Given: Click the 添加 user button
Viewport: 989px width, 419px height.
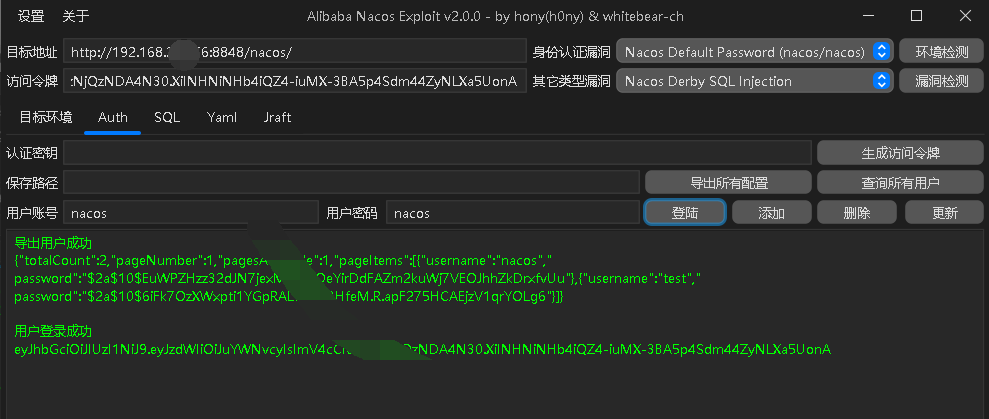Looking at the screenshot, I should pyautogui.click(x=771, y=213).
